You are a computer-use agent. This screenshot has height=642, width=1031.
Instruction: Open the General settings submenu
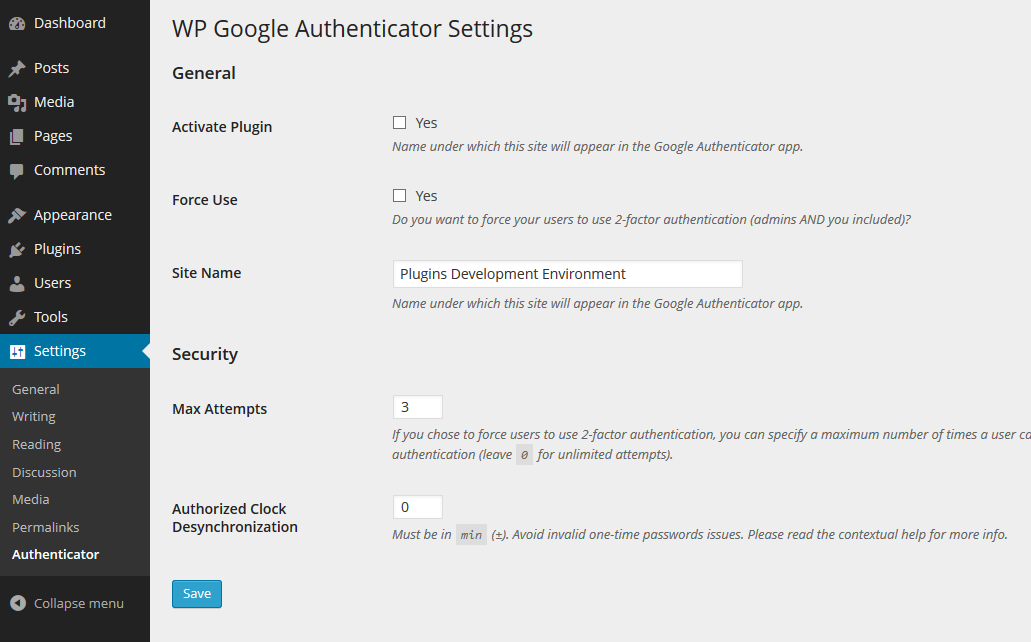click(x=36, y=389)
